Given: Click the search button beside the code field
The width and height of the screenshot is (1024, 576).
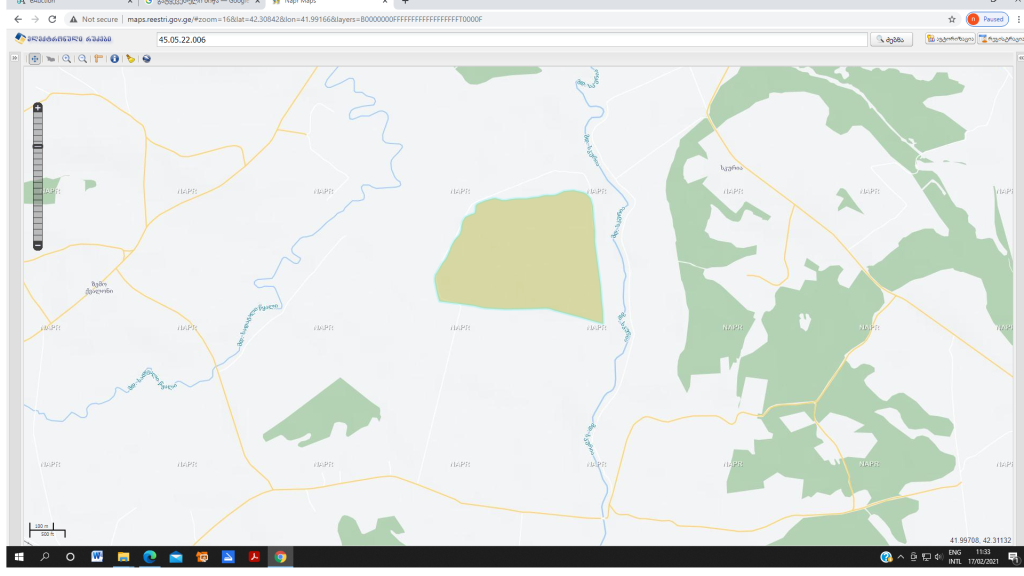Looking at the screenshot, I should [891, 40].
